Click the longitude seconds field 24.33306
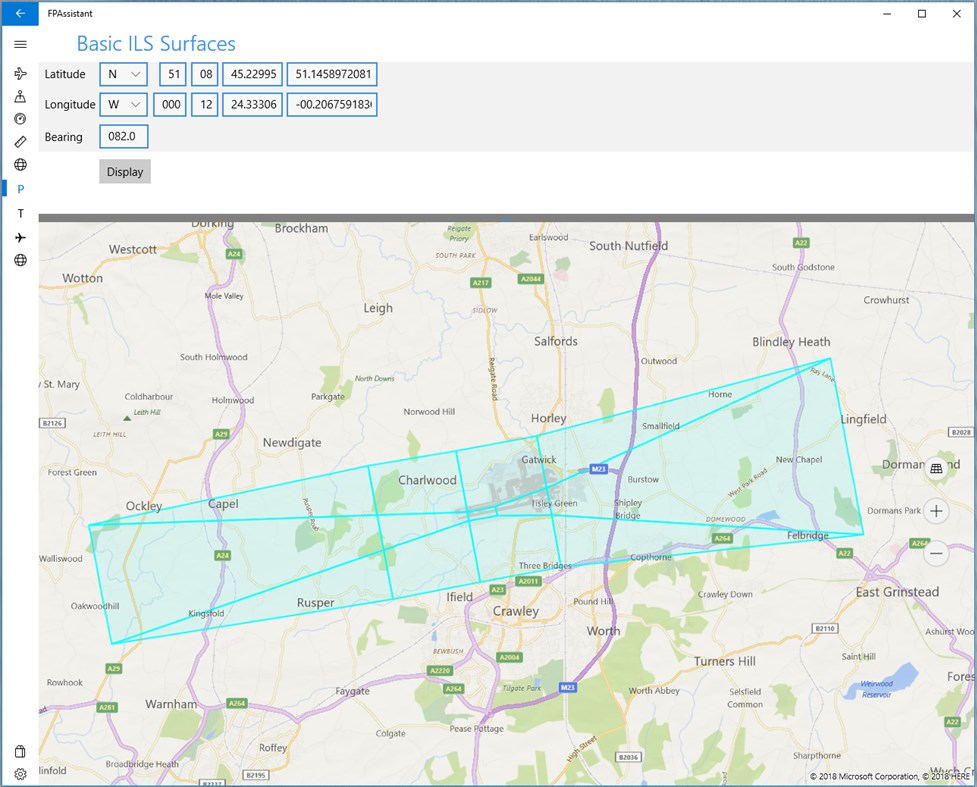 (253, 105)
